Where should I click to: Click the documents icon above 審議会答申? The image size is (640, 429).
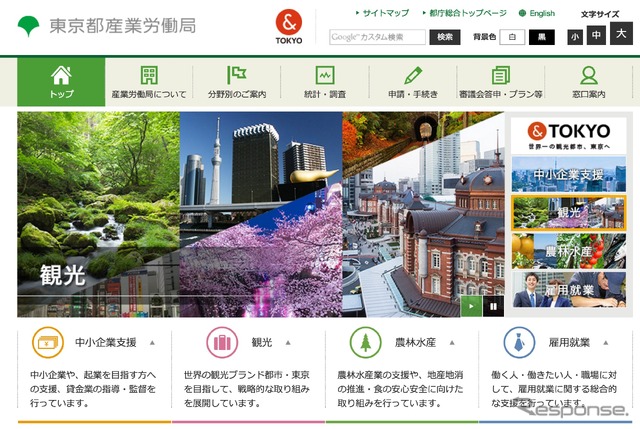pos(501,76)
